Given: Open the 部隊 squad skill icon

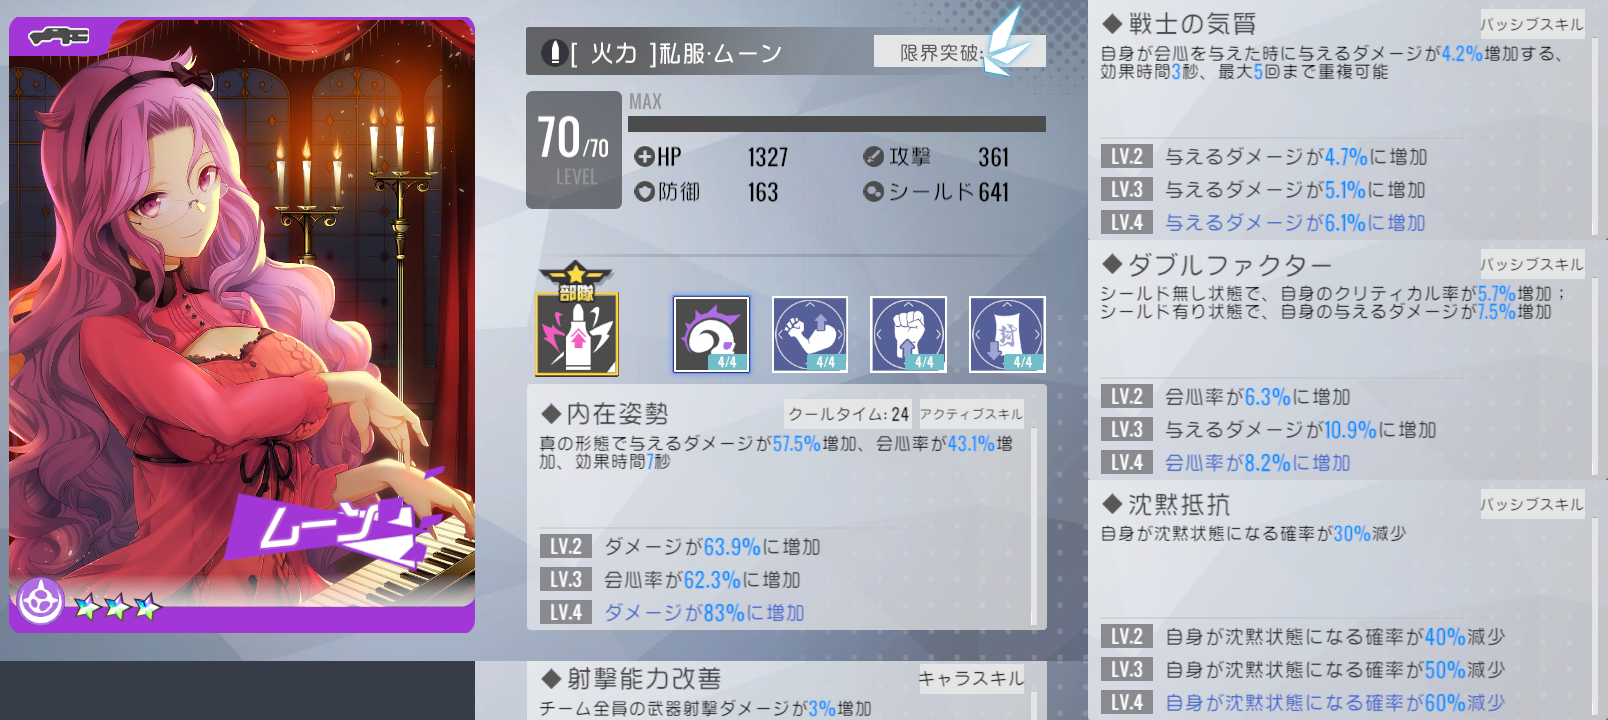Looking at the screenshot, I should [577, 320].
